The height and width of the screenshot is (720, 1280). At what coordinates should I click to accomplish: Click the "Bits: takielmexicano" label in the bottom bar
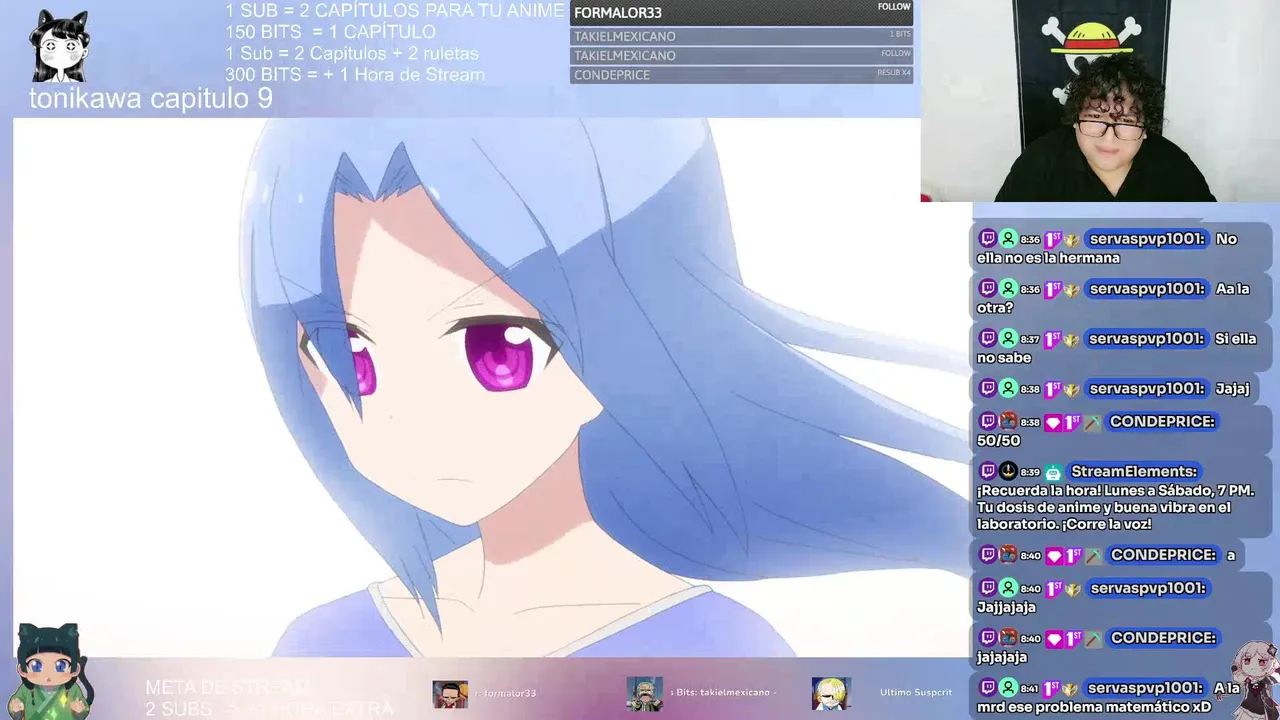pyautogui.click(x=725, y=693)
